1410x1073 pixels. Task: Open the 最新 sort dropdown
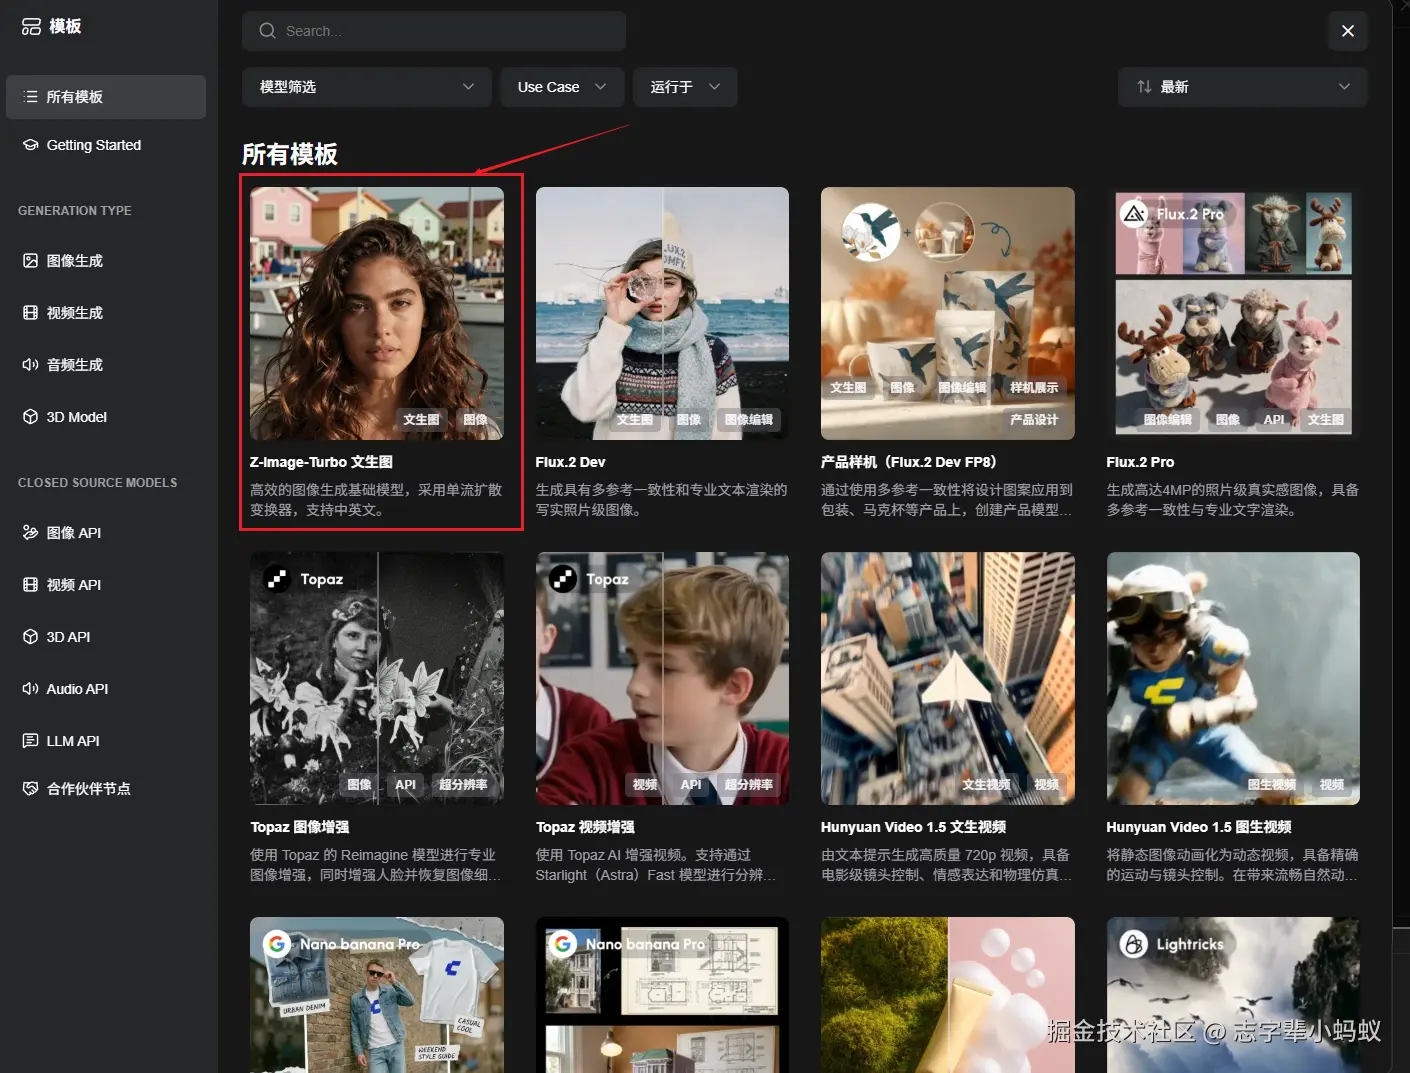(x=1243, y=87)
